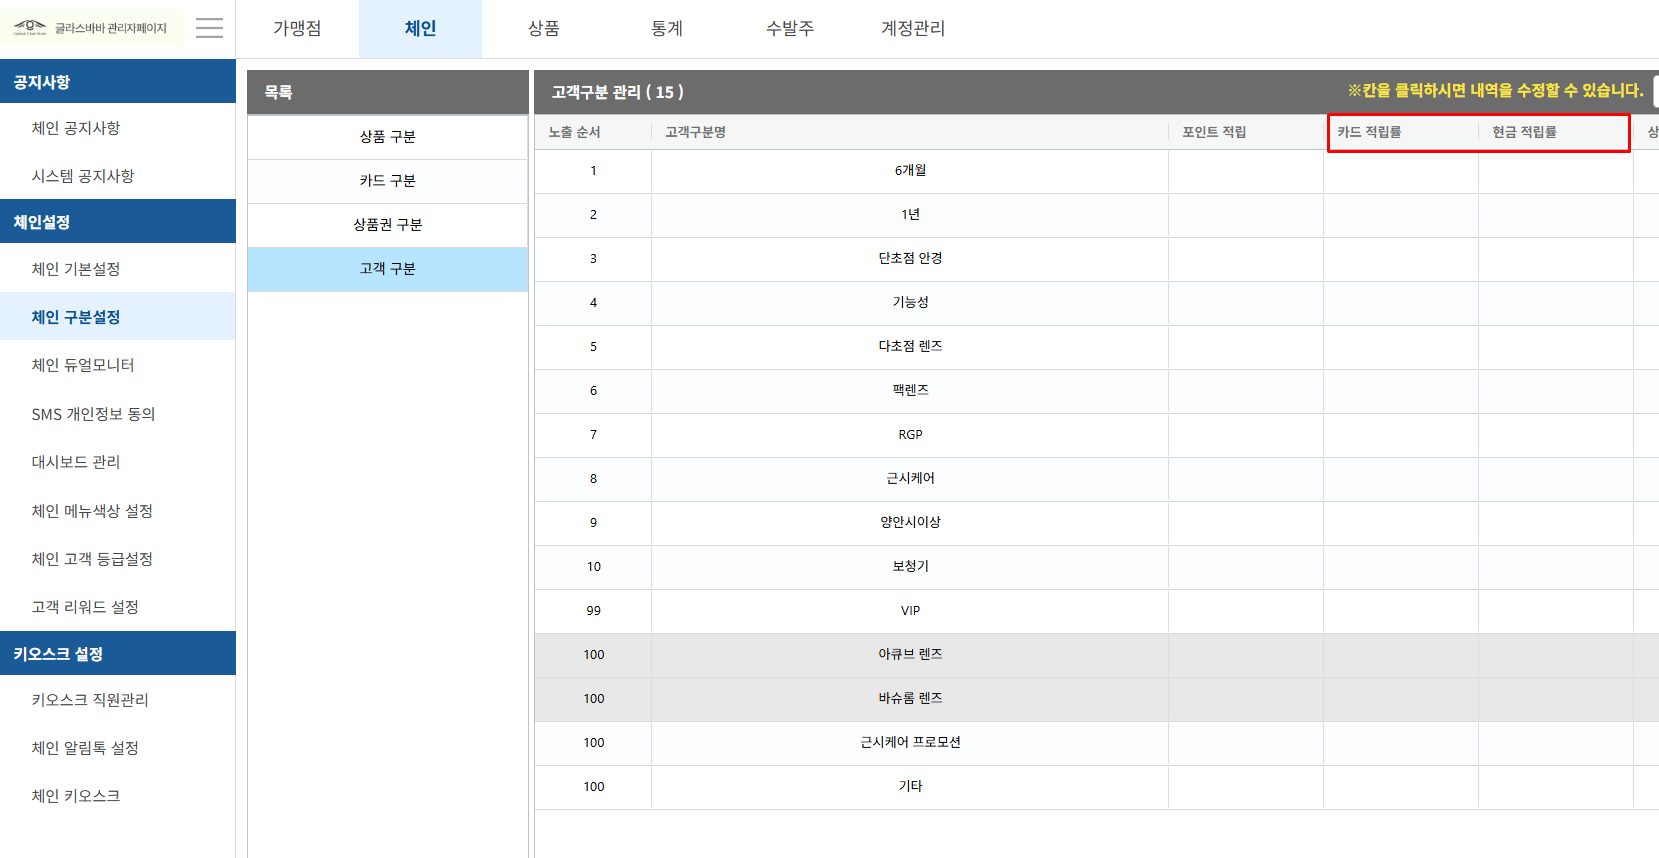Toggle the hamburger sidebar menu icon
Viewport: 1659px width, 858px height.
pyautogui.click(x=209, y=28)
